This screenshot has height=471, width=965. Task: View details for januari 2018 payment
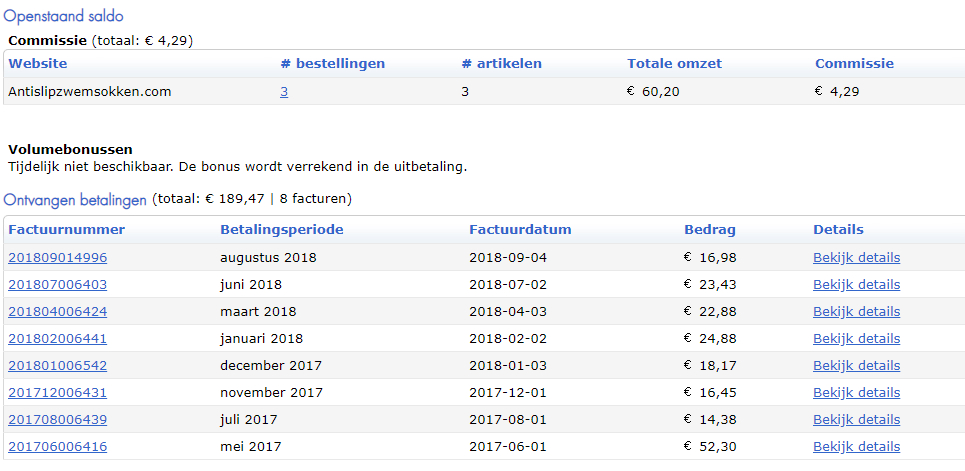click(856, 339)
